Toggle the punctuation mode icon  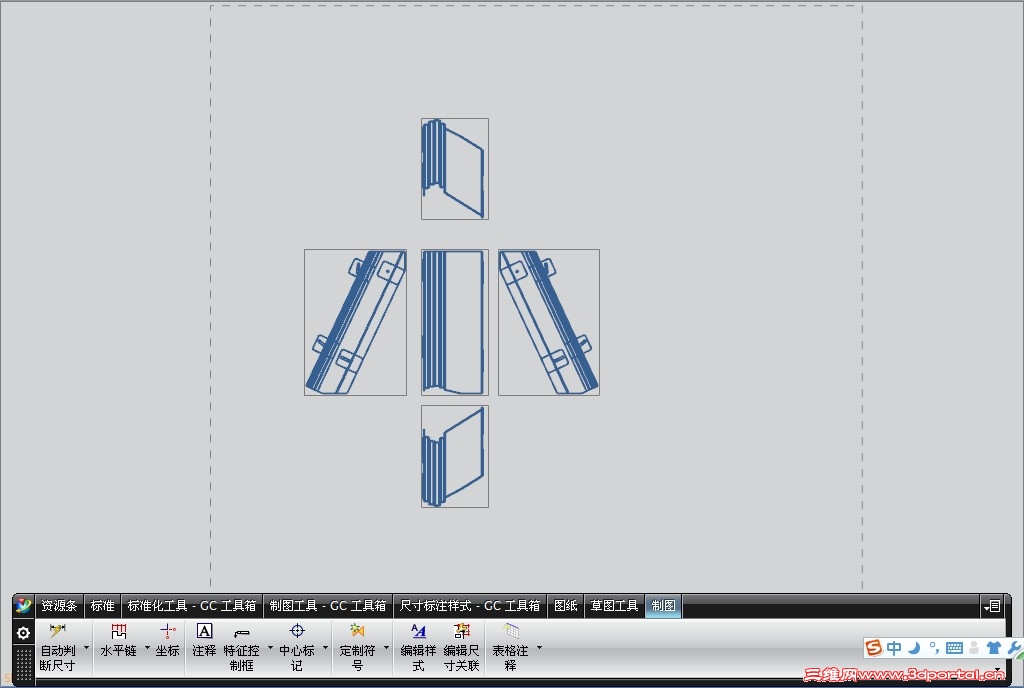tap(935, 648)
